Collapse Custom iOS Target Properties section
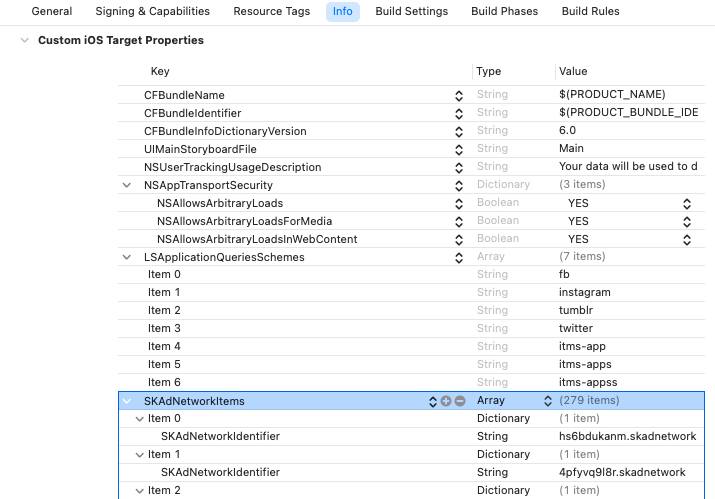Image resolution: width=715 pixels, height=499 pixels. point(25,40)
